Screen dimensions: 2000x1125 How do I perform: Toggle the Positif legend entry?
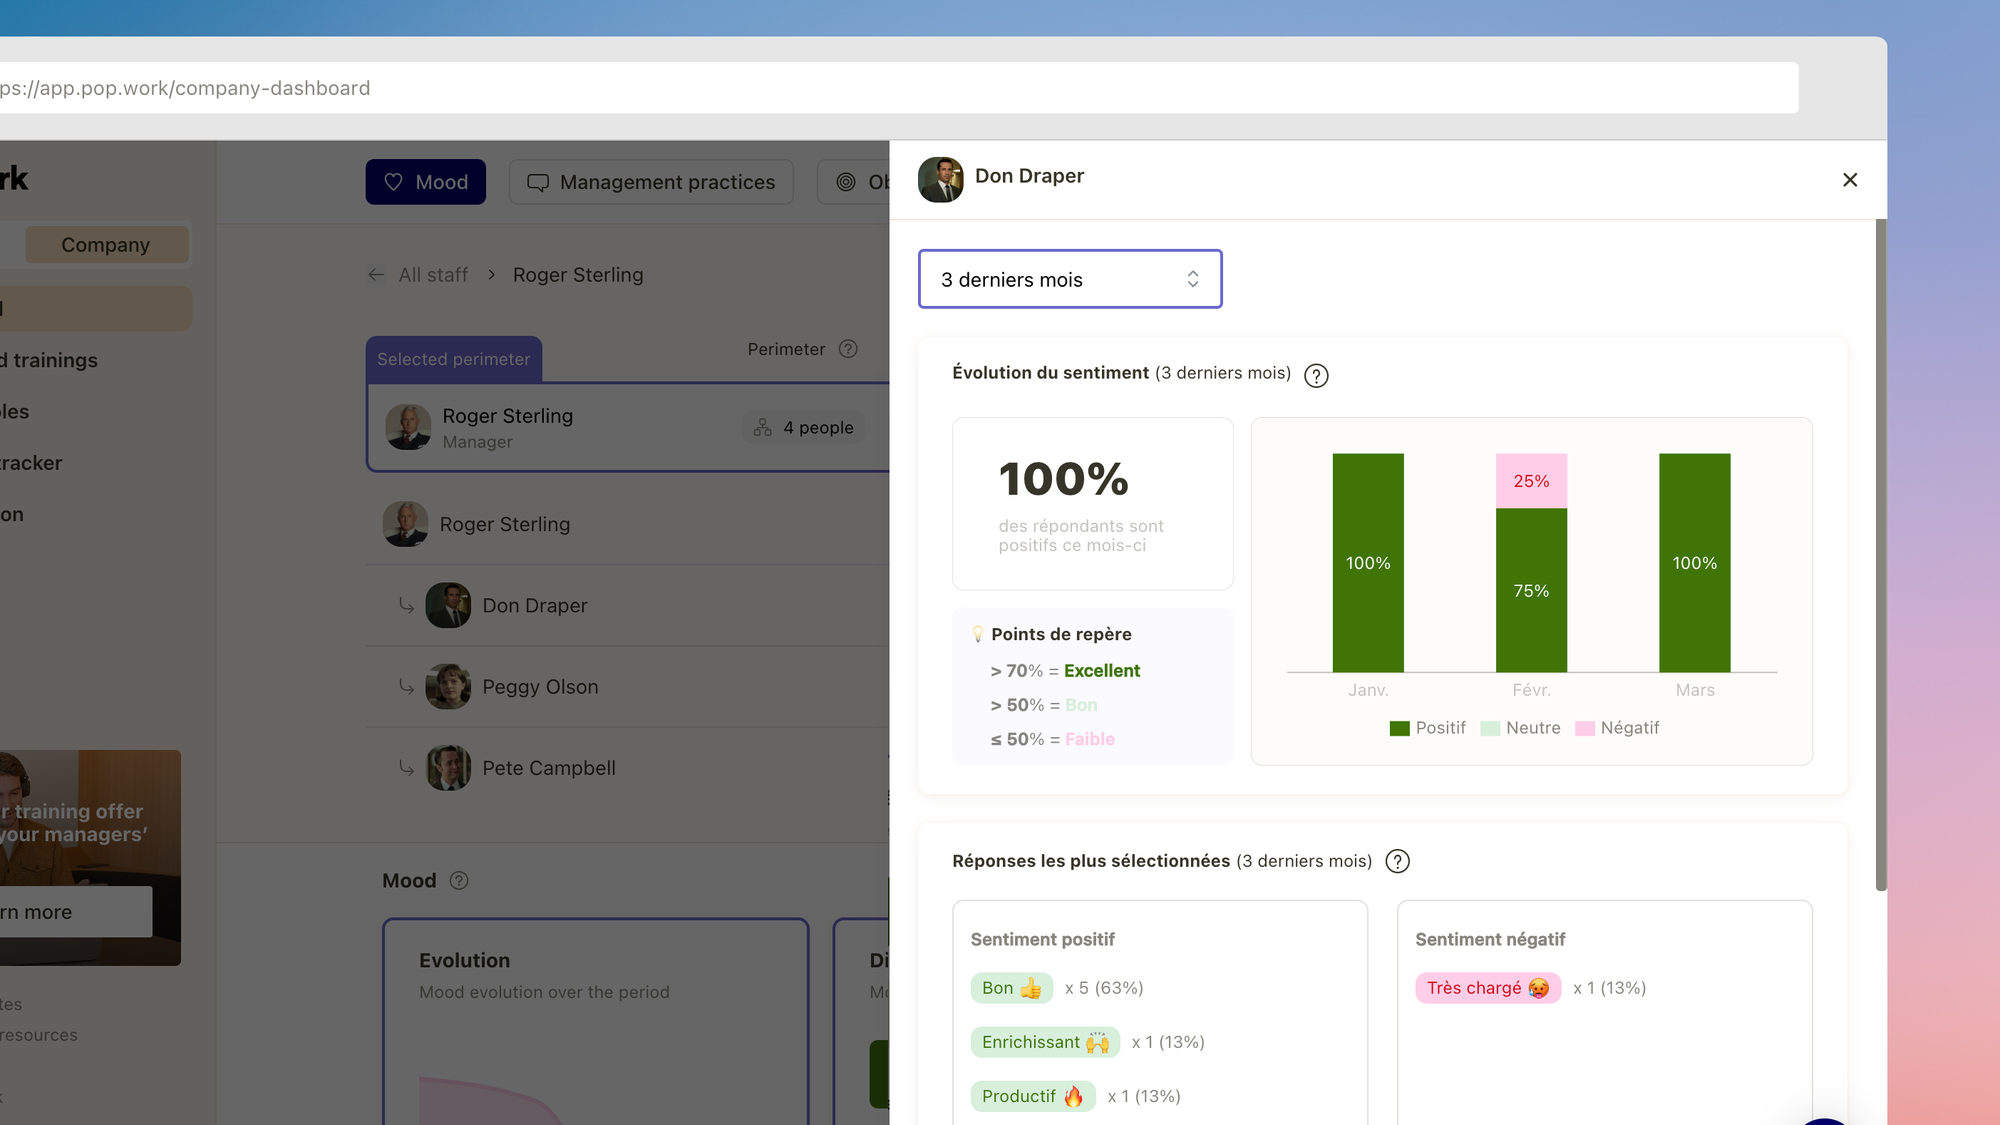1427,728
